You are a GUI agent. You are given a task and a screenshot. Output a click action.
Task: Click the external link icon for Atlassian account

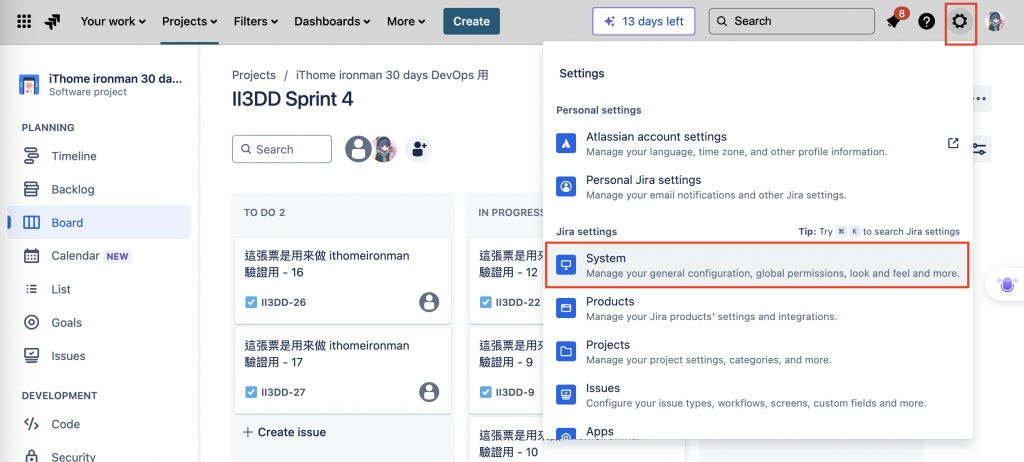[953, 143]
